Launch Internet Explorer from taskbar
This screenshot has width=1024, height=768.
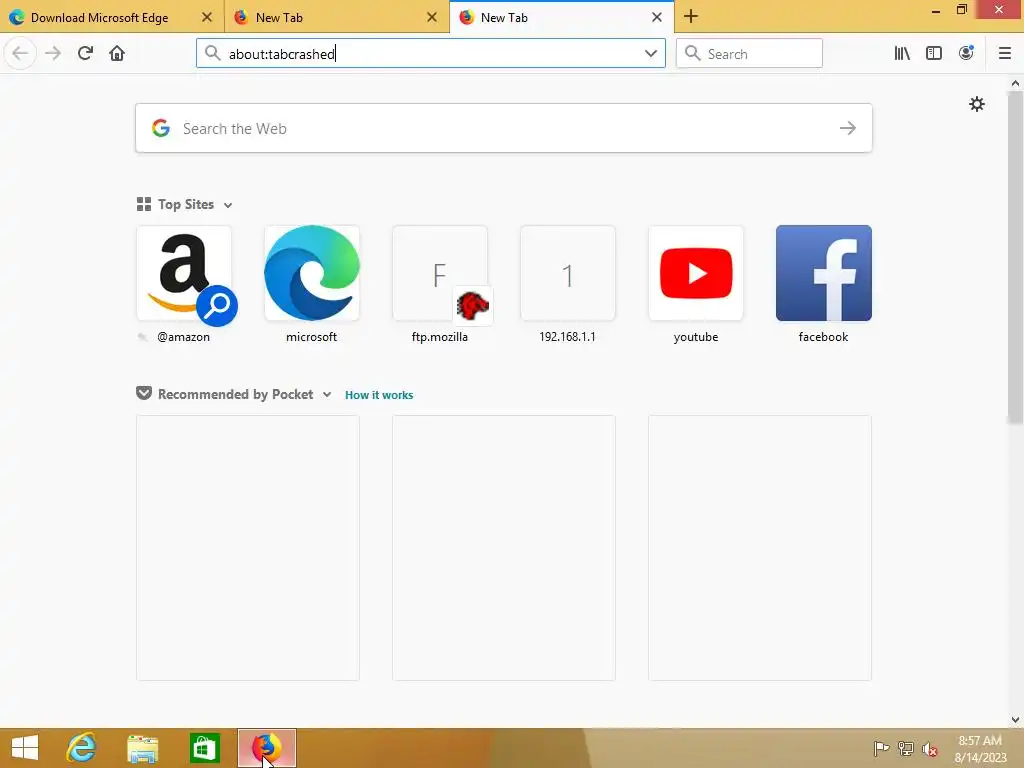click(82, 748)
